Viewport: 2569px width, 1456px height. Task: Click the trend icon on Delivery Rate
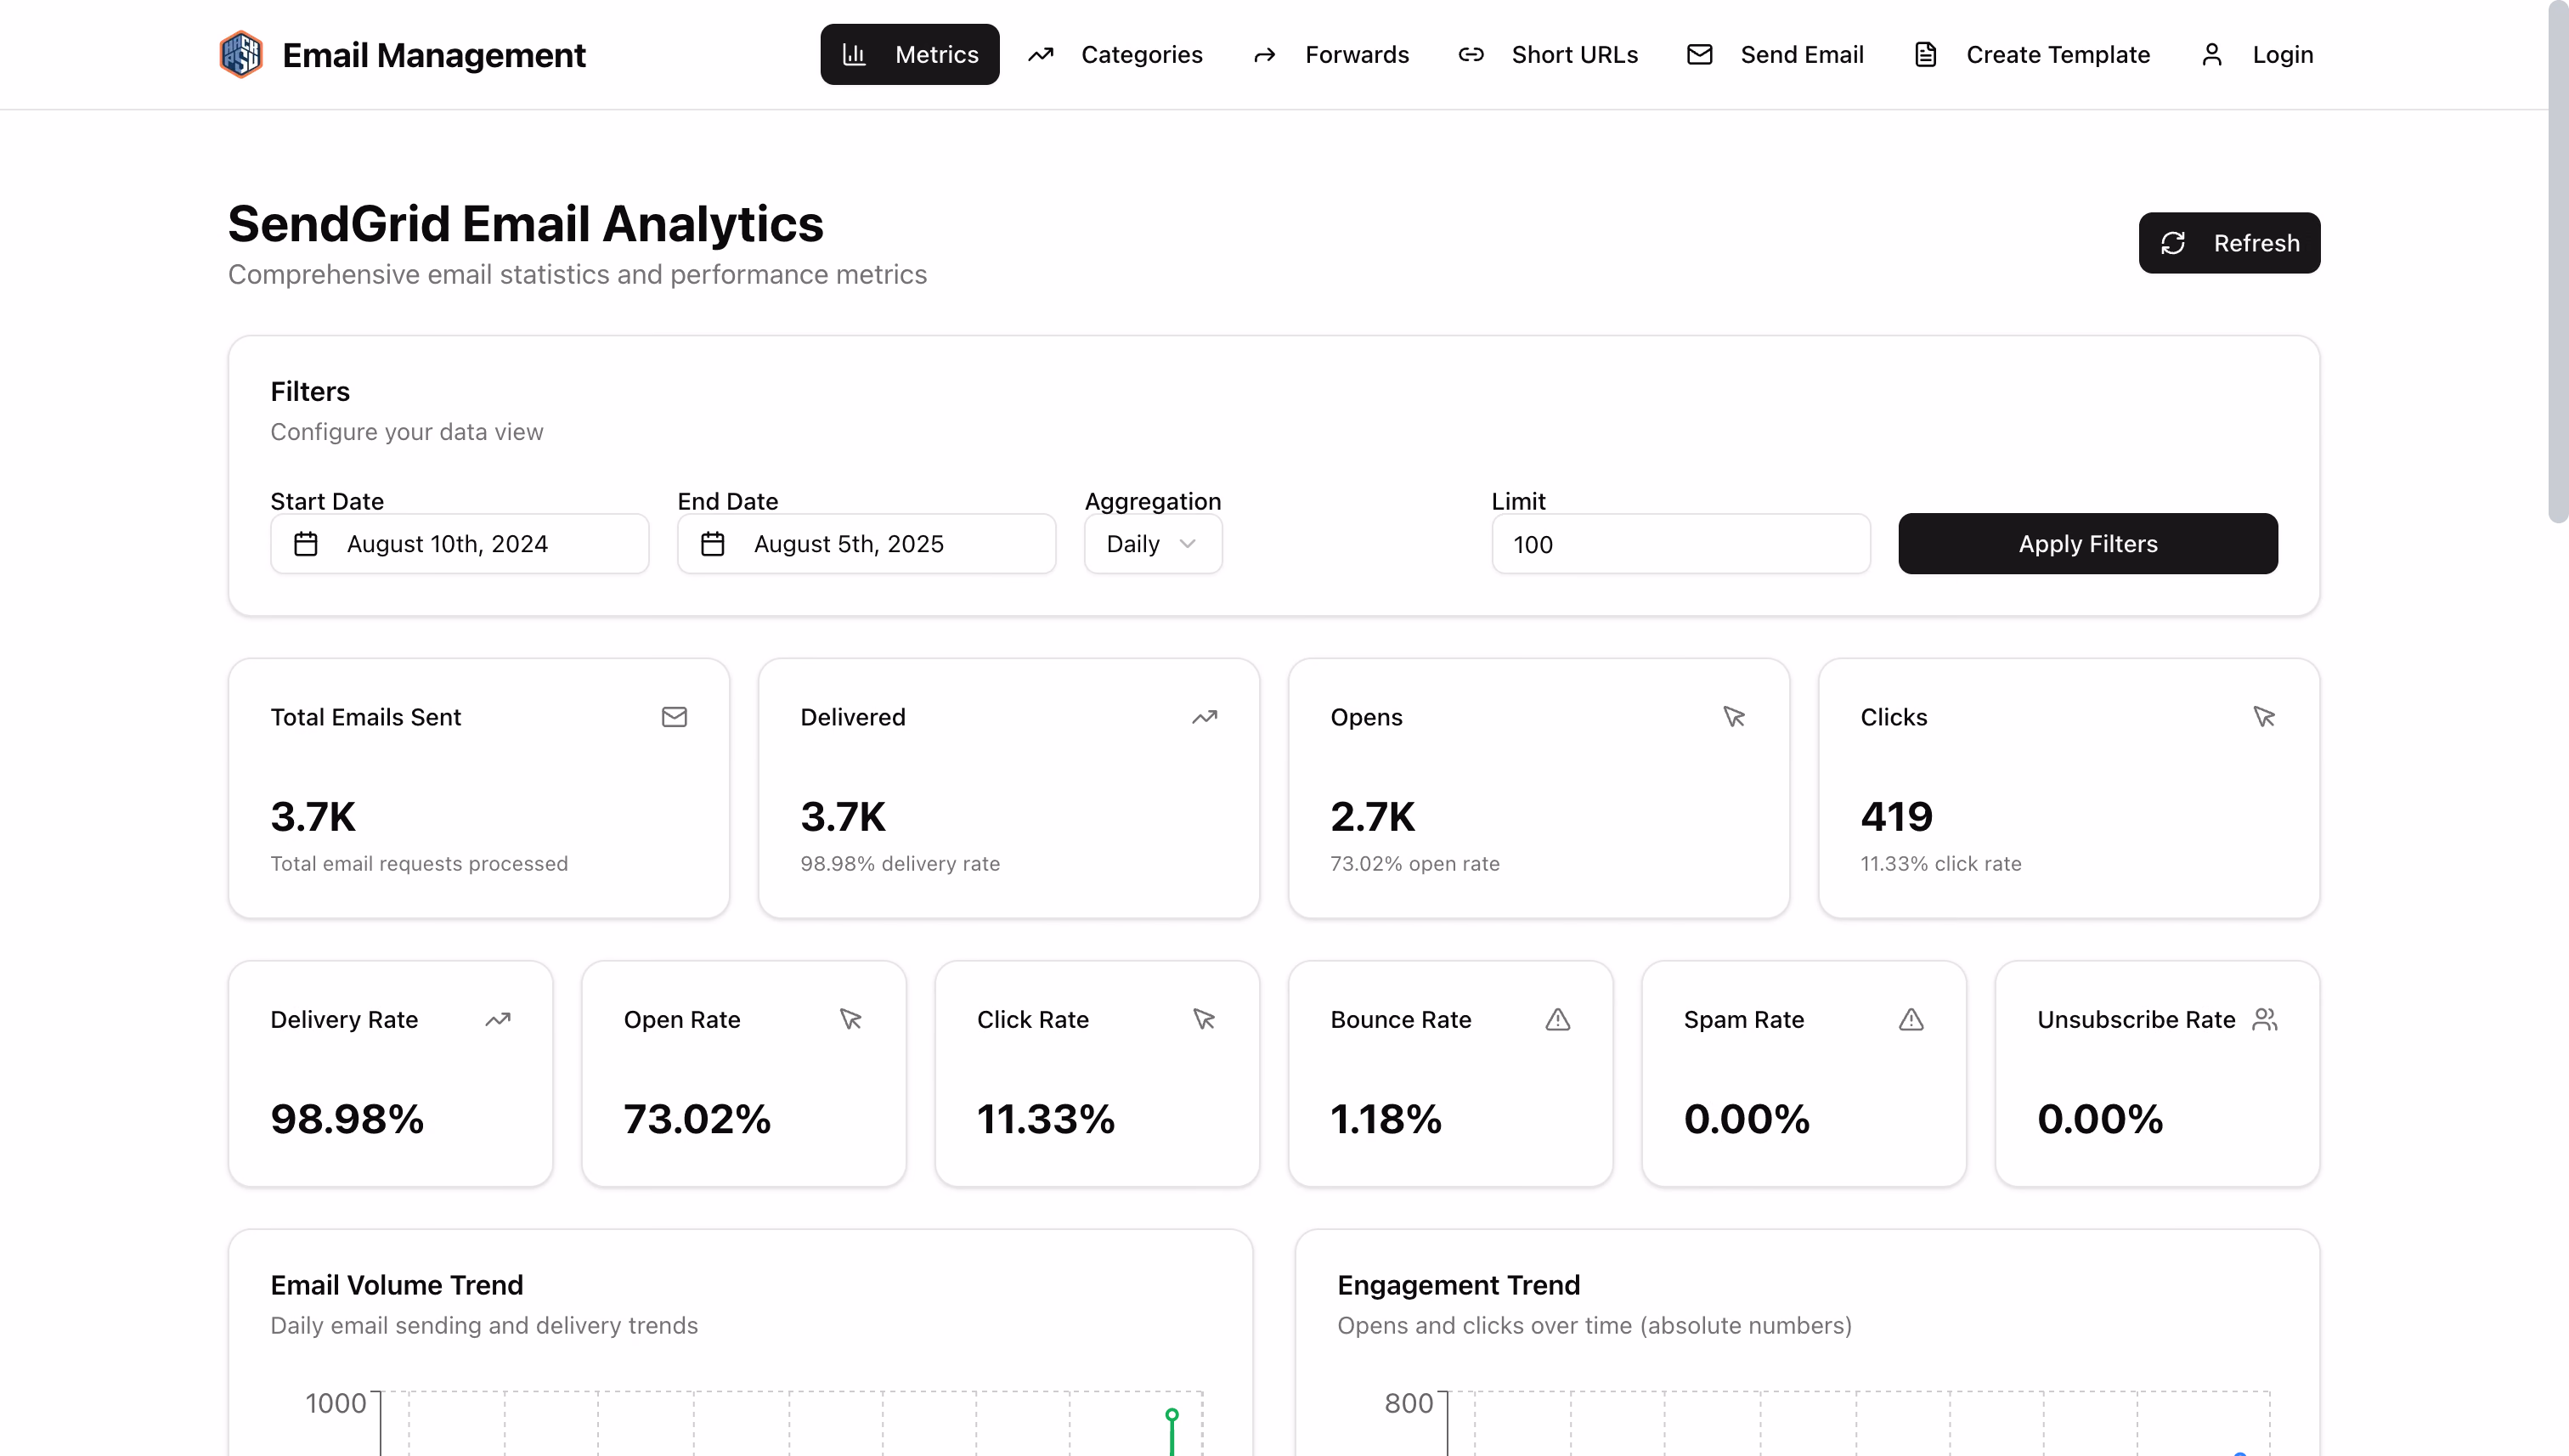(498, 1019)
